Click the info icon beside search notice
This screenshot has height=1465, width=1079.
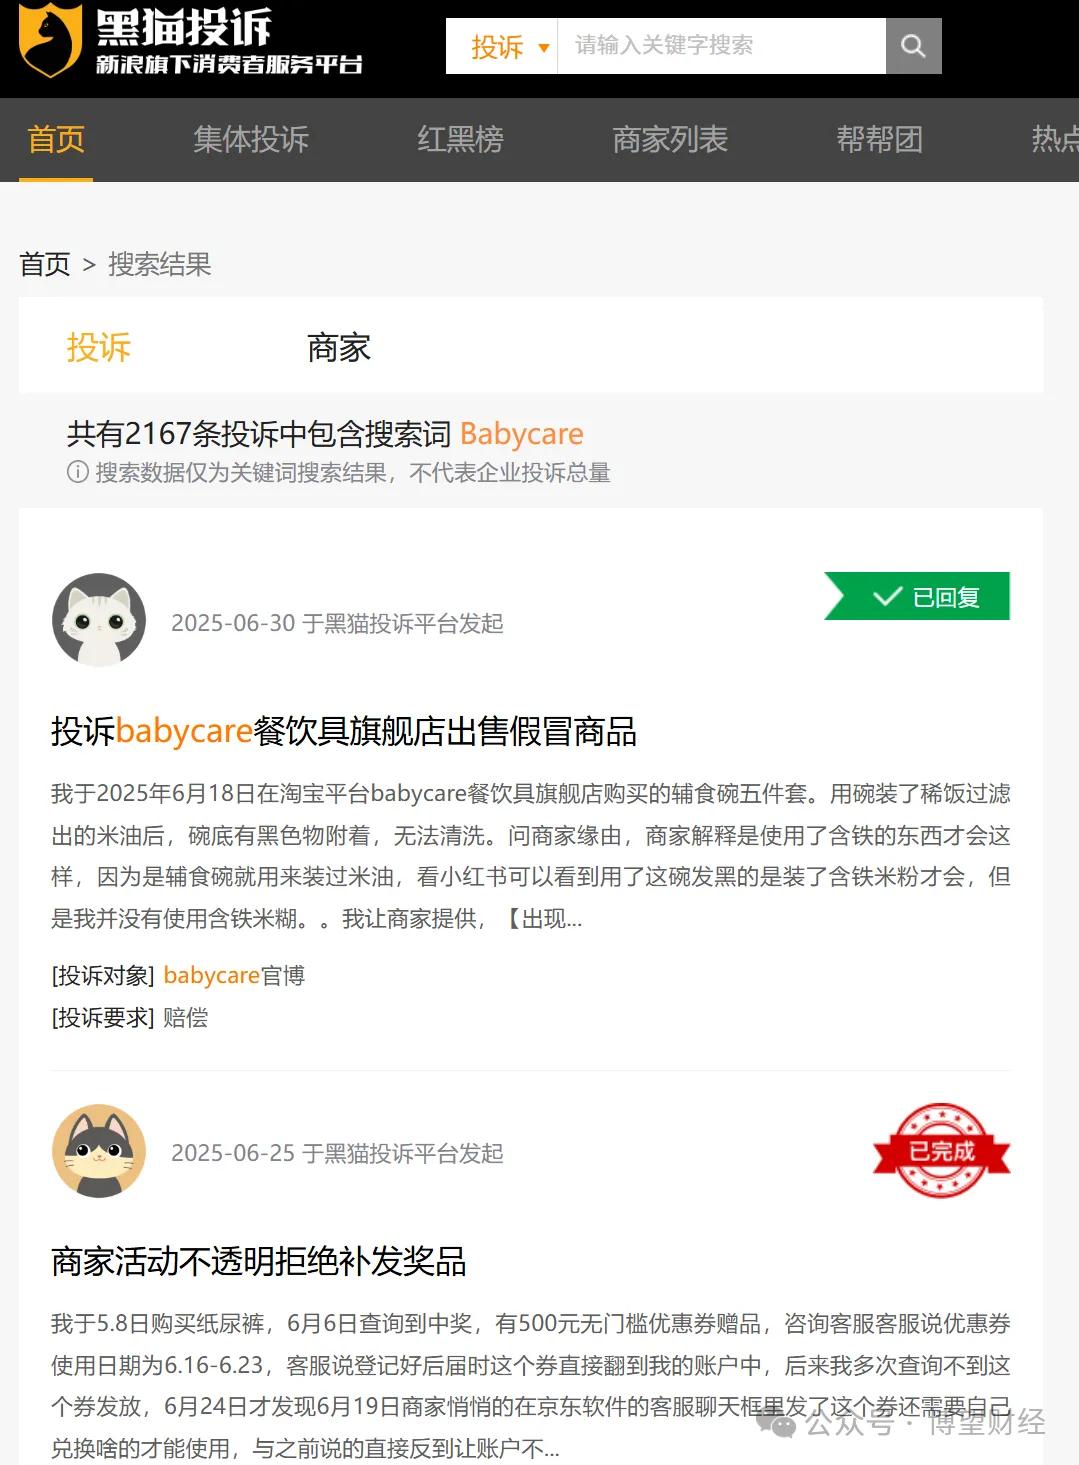coord(77,472)
